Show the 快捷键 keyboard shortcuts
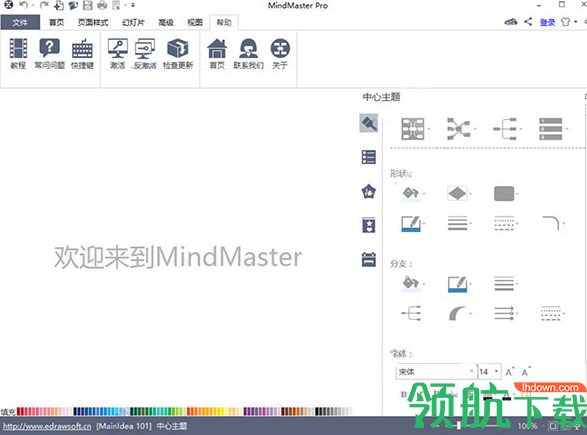 coord(82,53)
